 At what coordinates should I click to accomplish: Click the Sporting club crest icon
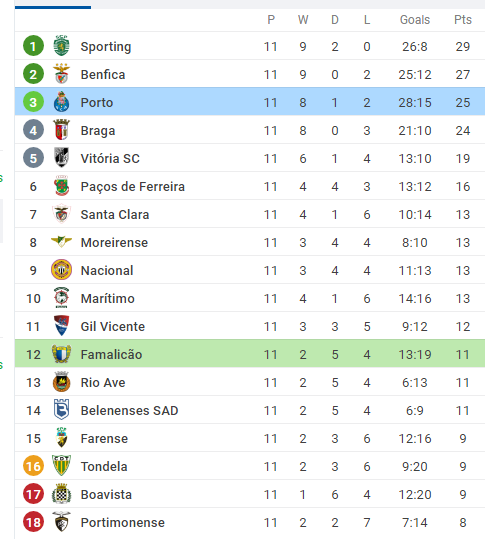[62, 46]
